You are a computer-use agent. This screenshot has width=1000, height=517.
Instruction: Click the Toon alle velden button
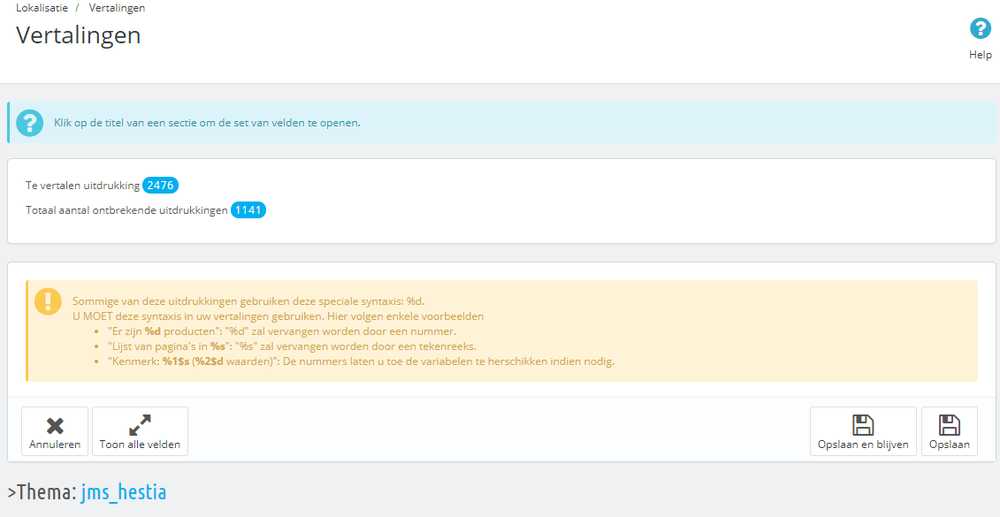click(x=140, y=431)
